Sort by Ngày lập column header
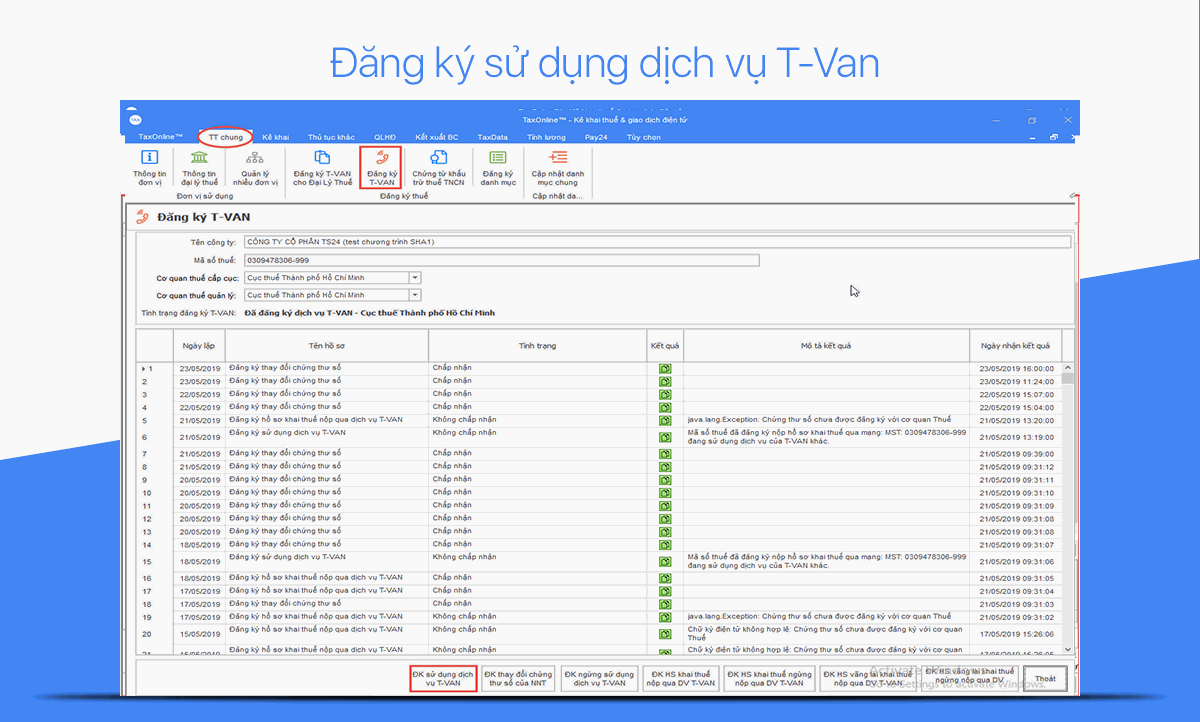The image size is (1200, 722). click(x=198, y=346)
